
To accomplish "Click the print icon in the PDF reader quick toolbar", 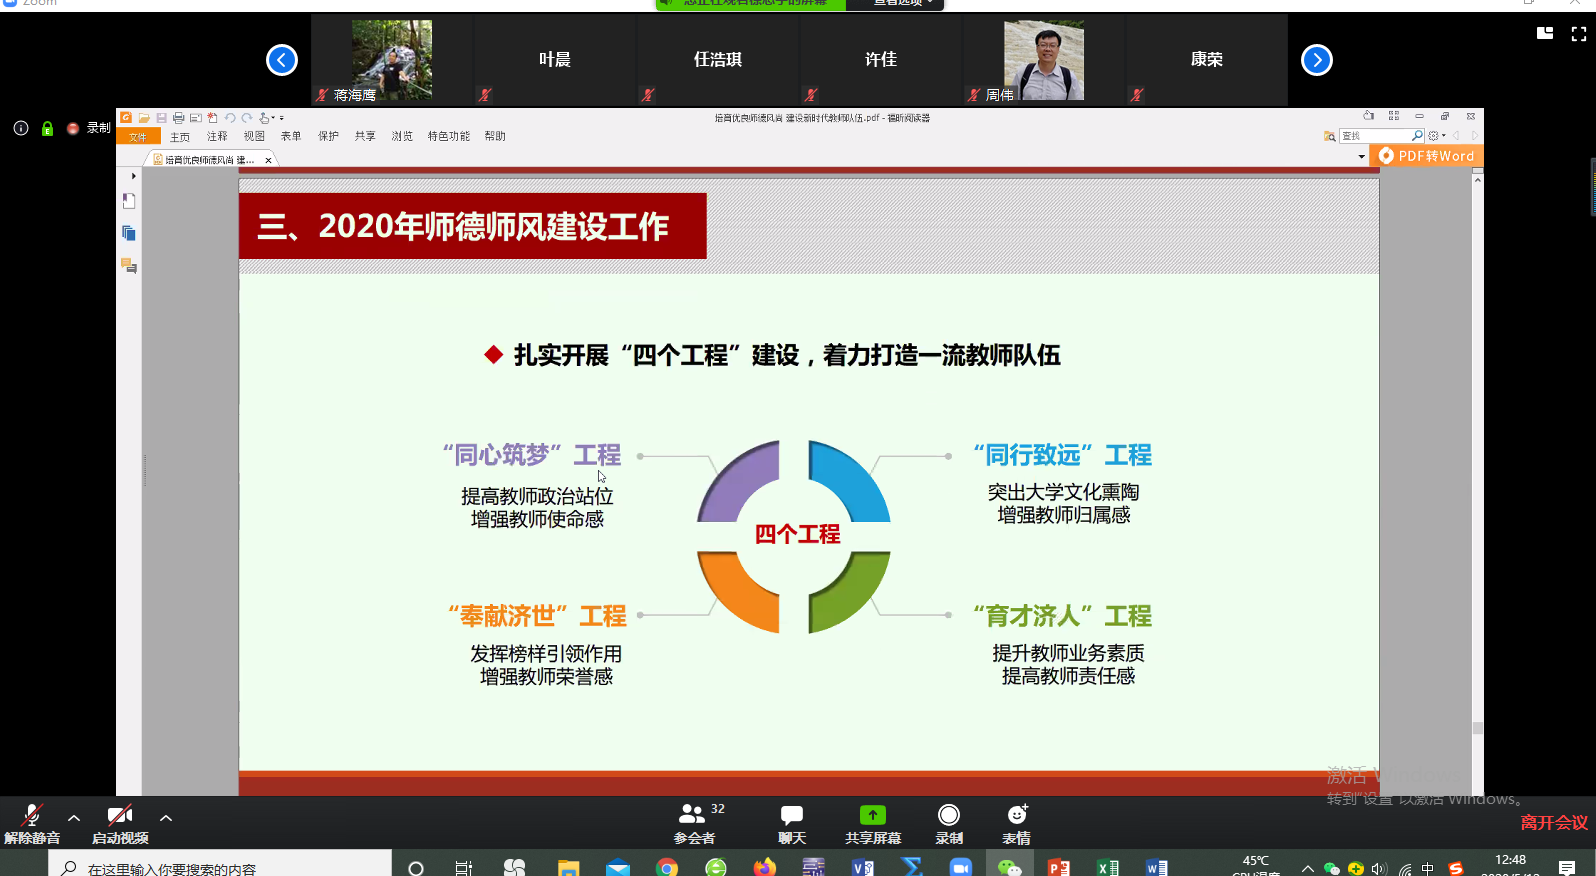I will click(178, 118).
